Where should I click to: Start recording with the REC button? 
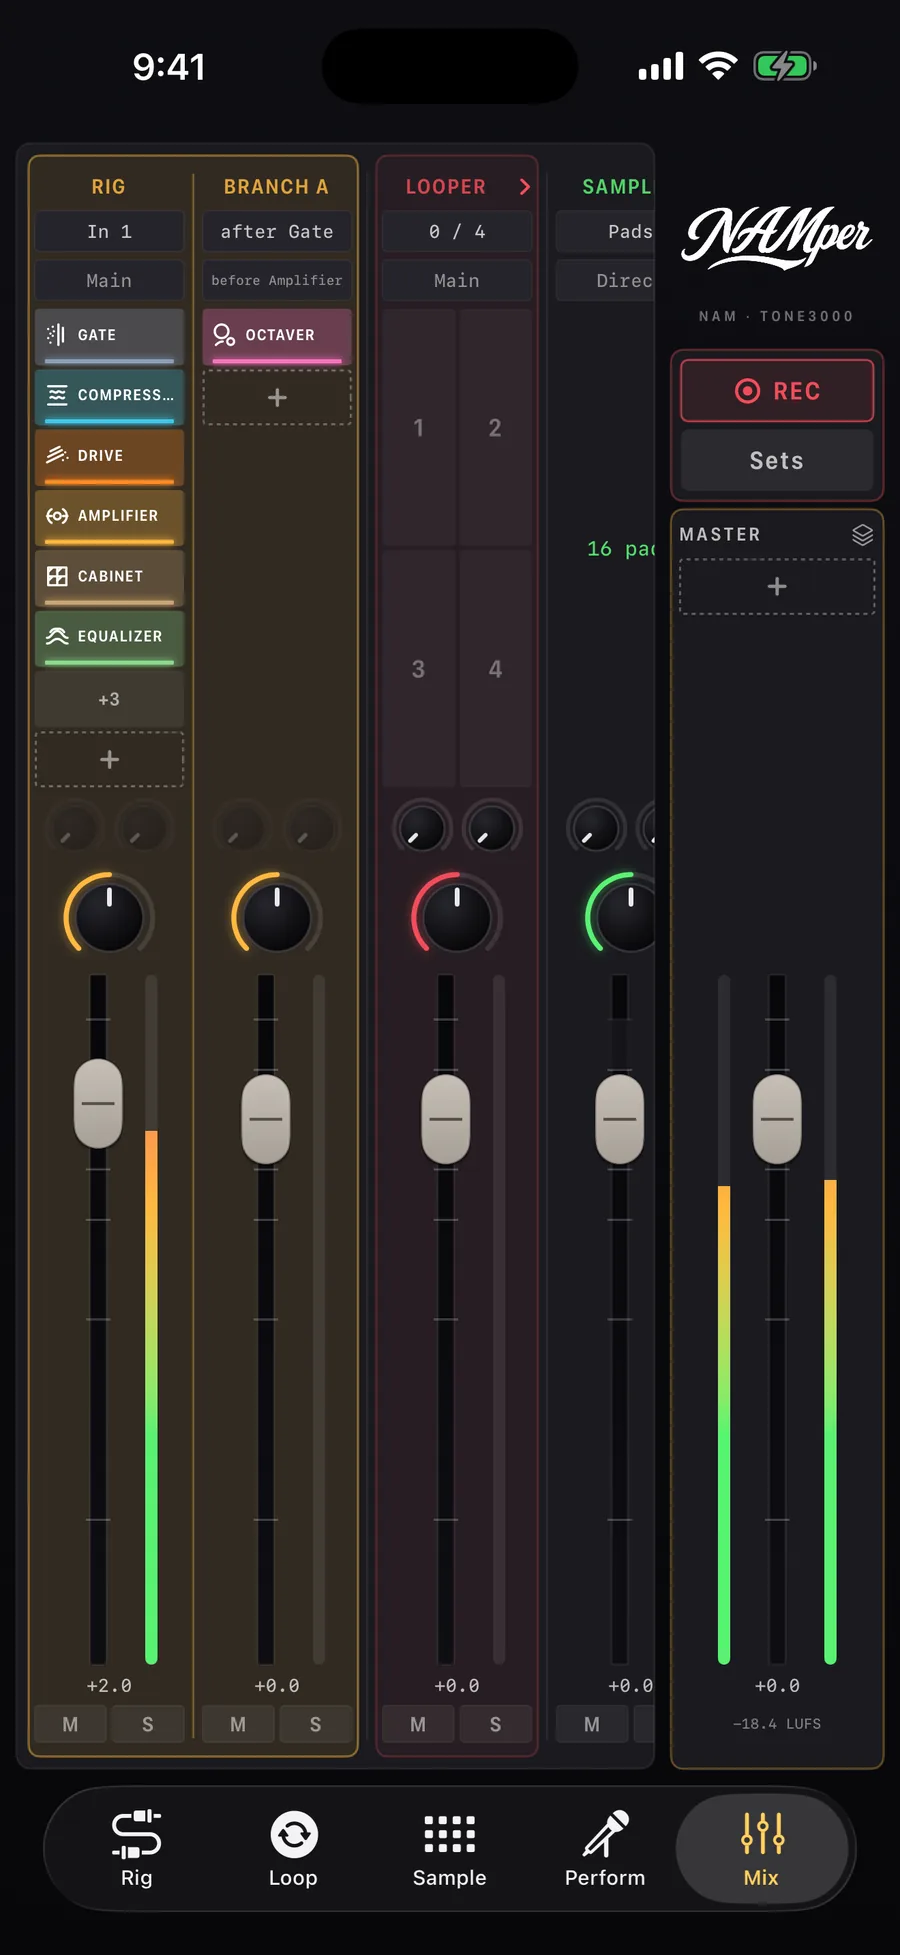coord(777,391)
